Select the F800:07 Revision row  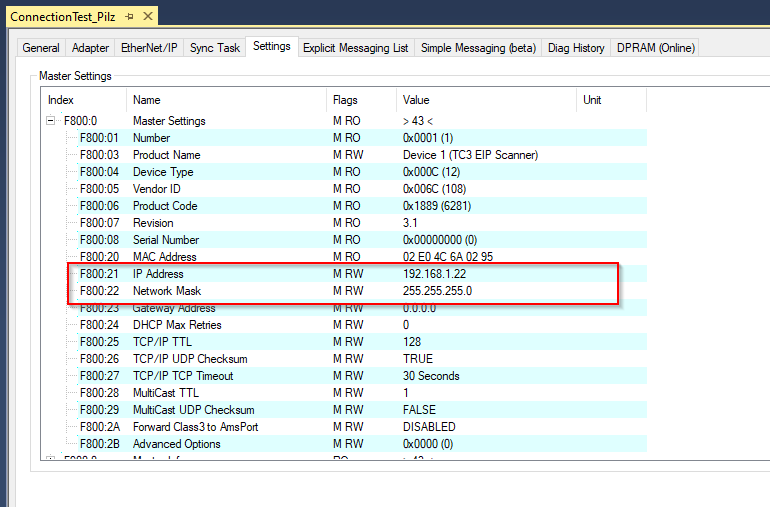(362, 223)
